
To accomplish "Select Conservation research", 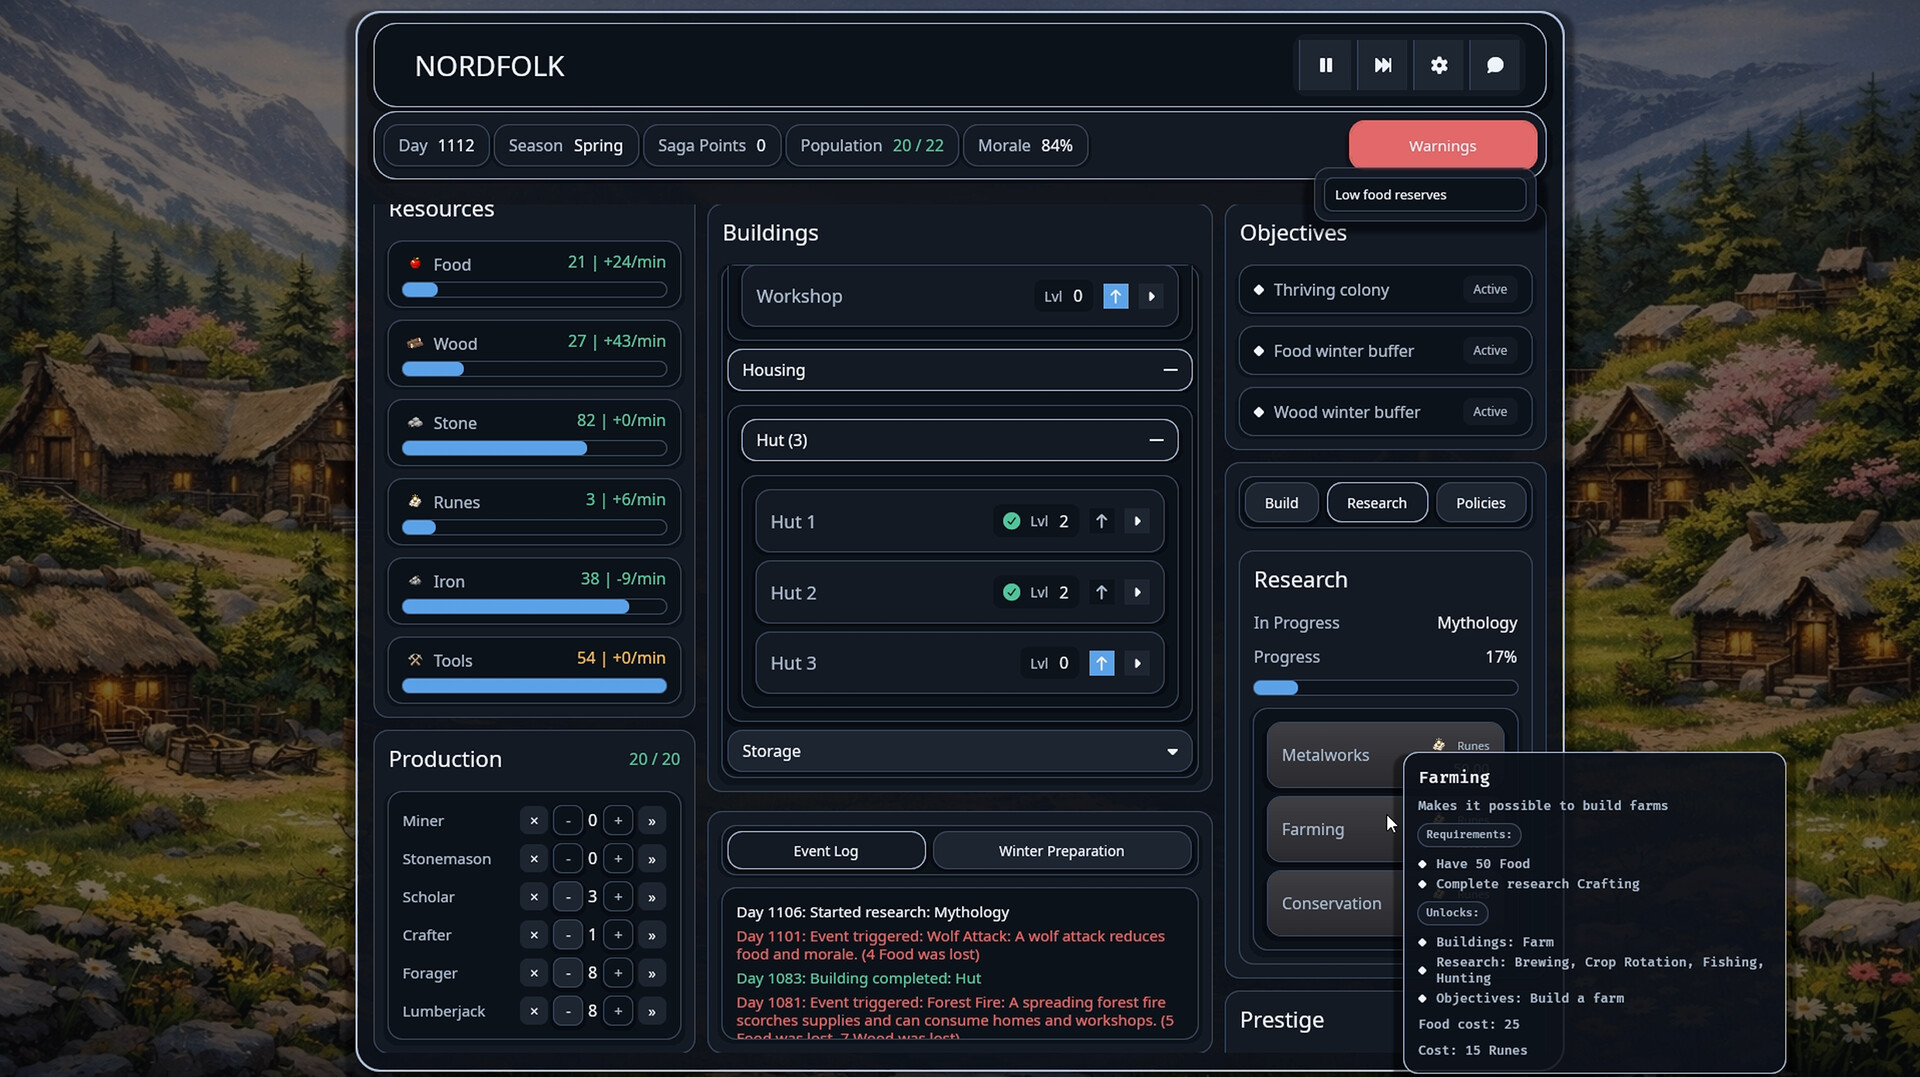I will pos(1336,903).
